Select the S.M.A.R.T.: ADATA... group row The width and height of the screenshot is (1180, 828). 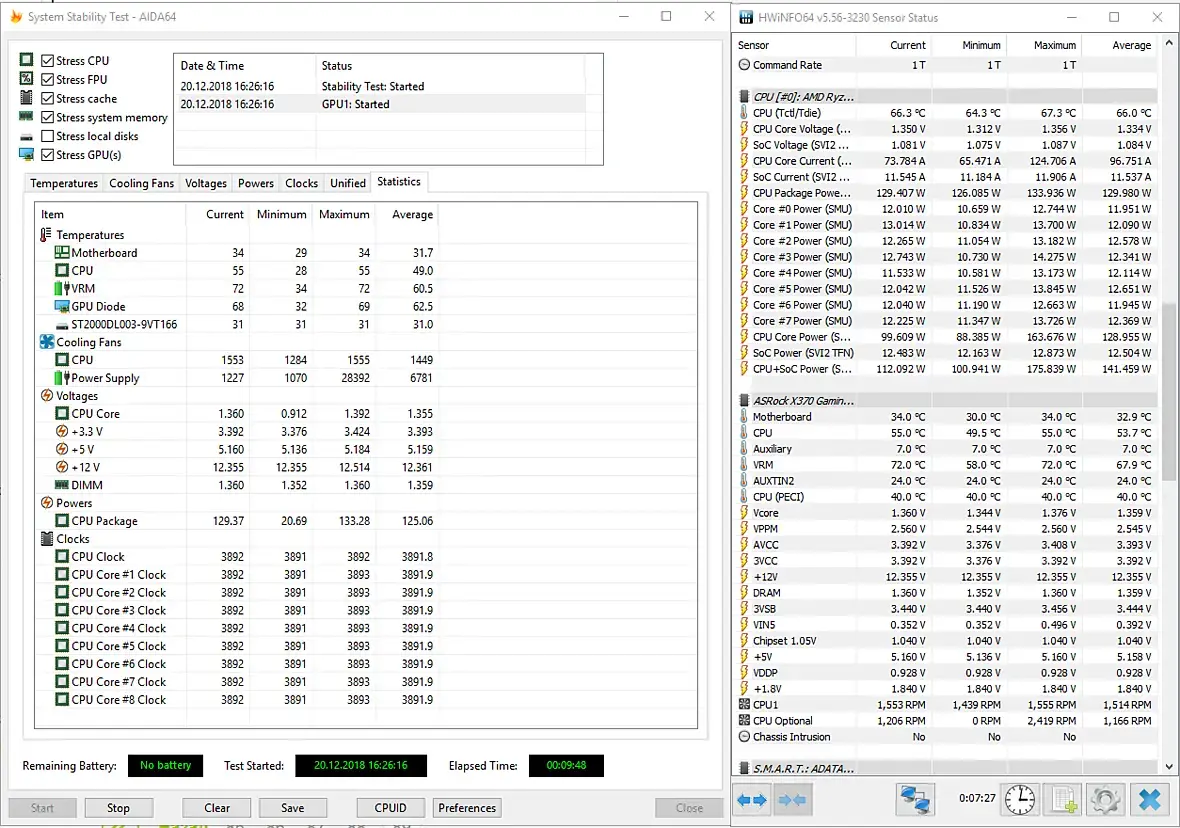pyautogui.click(x=947, y=769)
